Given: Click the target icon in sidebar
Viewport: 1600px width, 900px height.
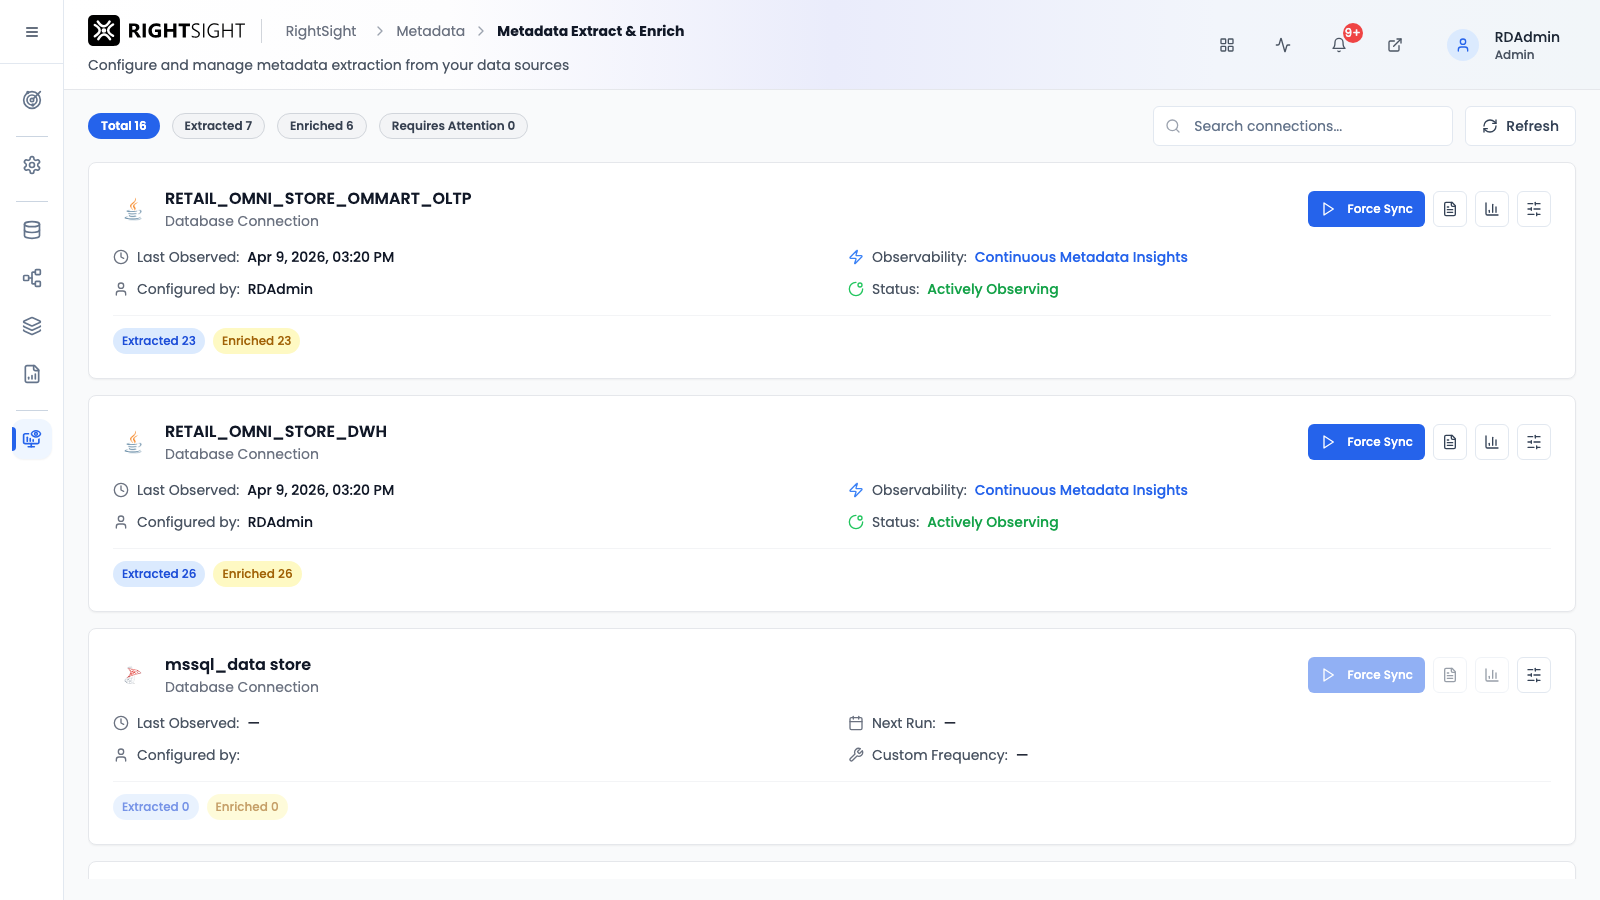Looking at the screenshot, I should pos(32,100).
